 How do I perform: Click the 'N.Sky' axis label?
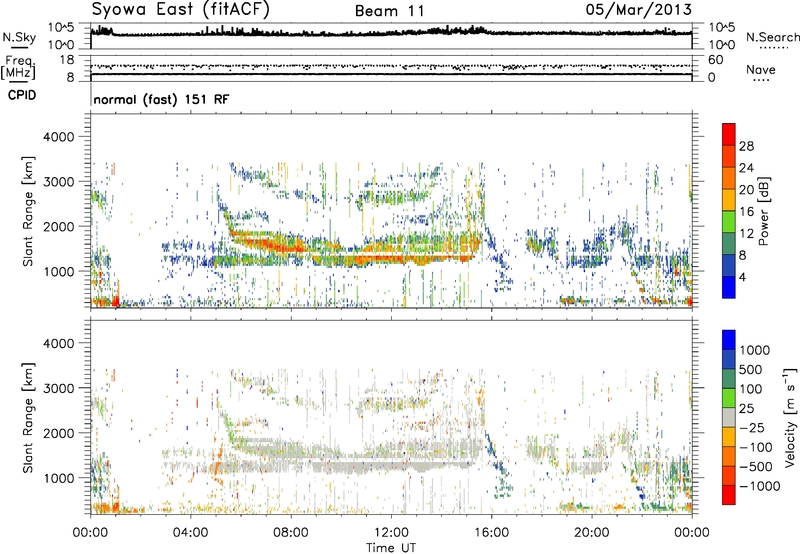pos(19,37)
